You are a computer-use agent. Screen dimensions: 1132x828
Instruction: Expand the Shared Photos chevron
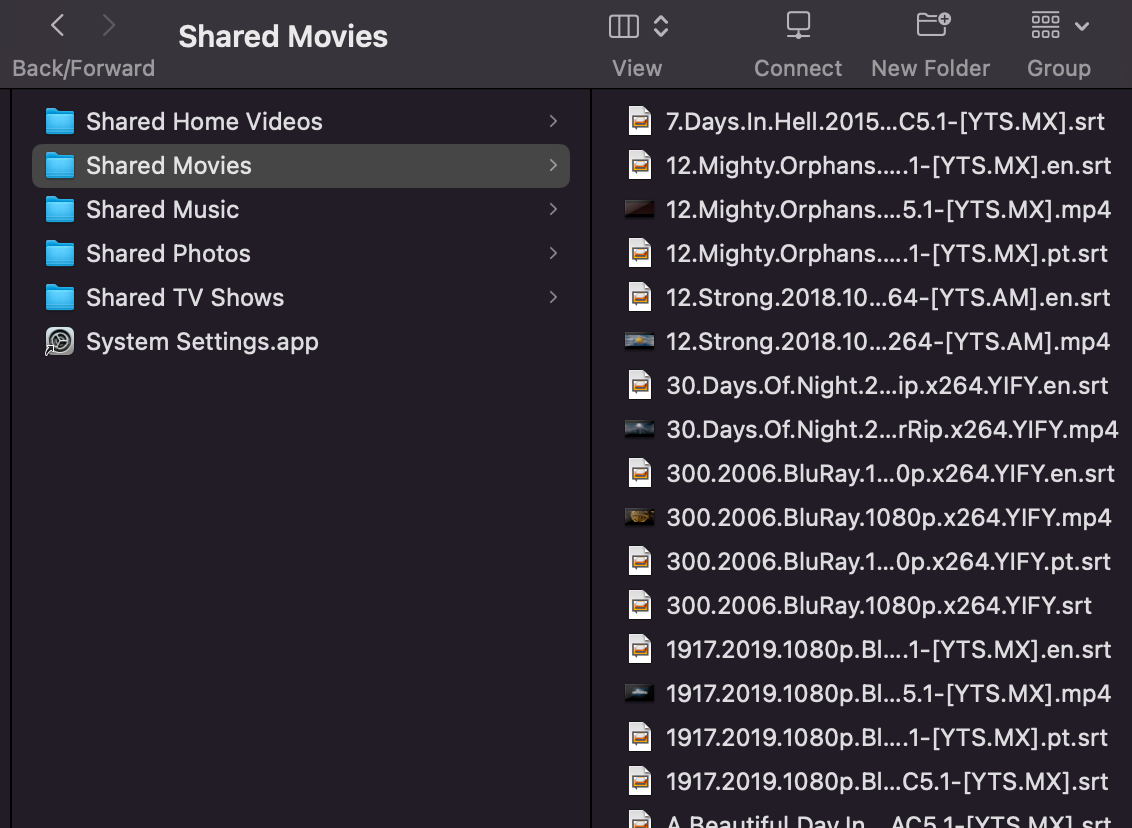pos(553,254)
